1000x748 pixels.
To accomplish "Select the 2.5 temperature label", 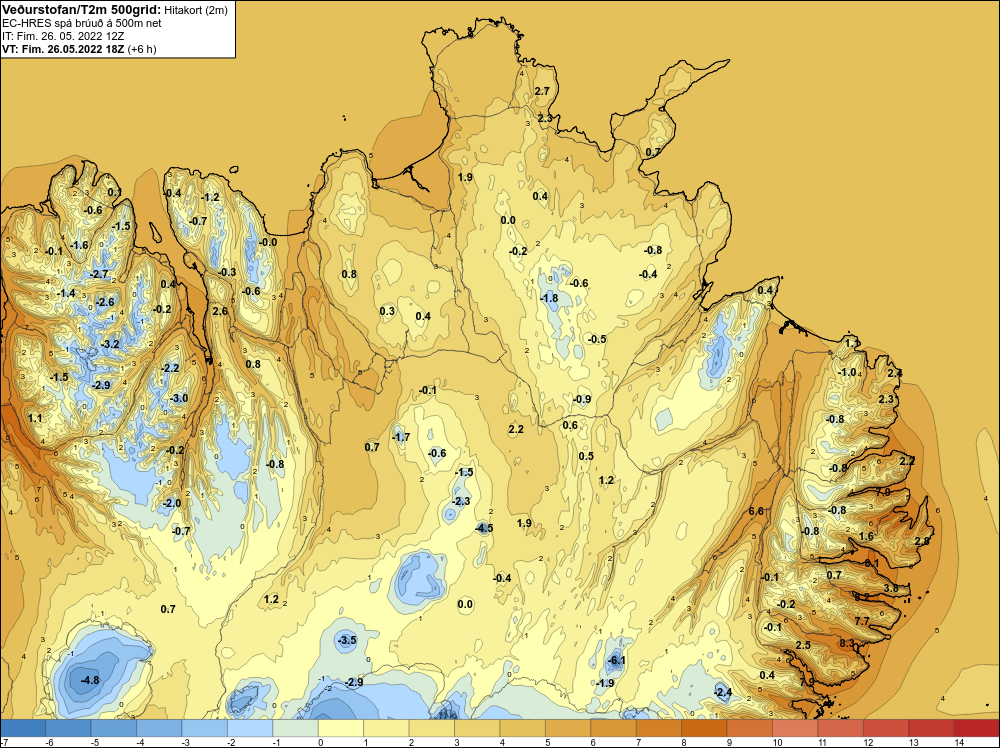I will [x=804, y=645].
